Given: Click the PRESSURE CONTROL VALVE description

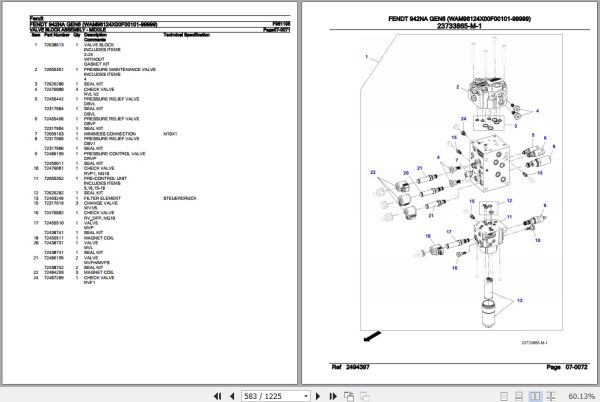Looking at the screenshot, I should point(114,154).
